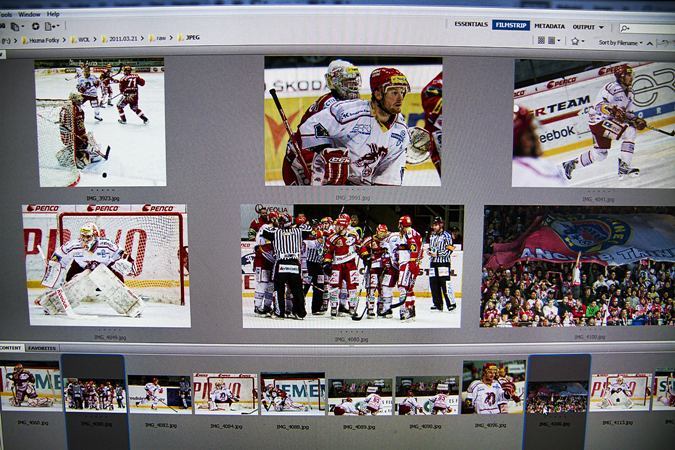
Task: Click inside the search input field
Action: [647, 29]
